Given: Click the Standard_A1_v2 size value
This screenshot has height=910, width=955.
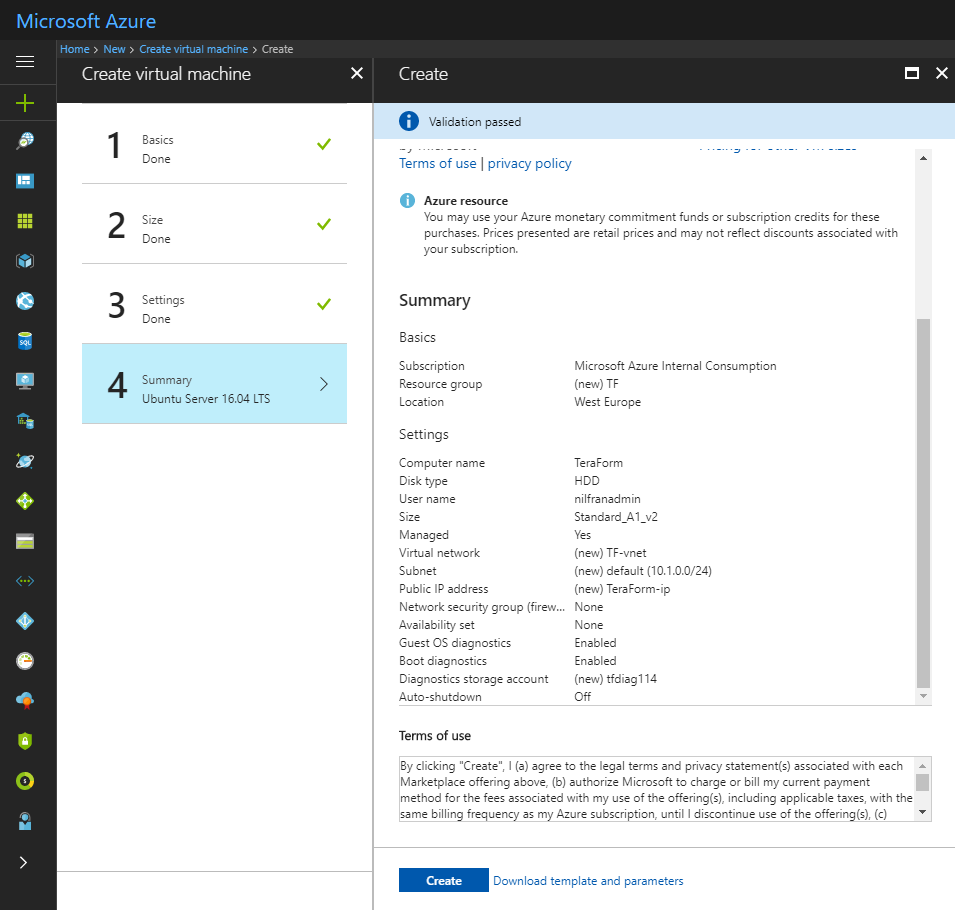Looking at the screenshot, I should [x=616, y=517].
